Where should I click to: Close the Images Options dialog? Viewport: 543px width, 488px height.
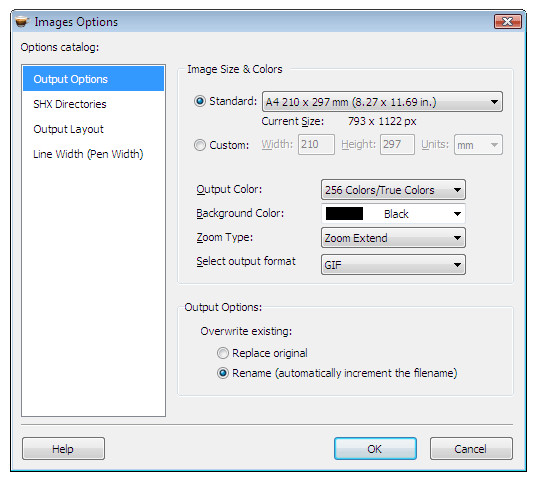point(508,22)
